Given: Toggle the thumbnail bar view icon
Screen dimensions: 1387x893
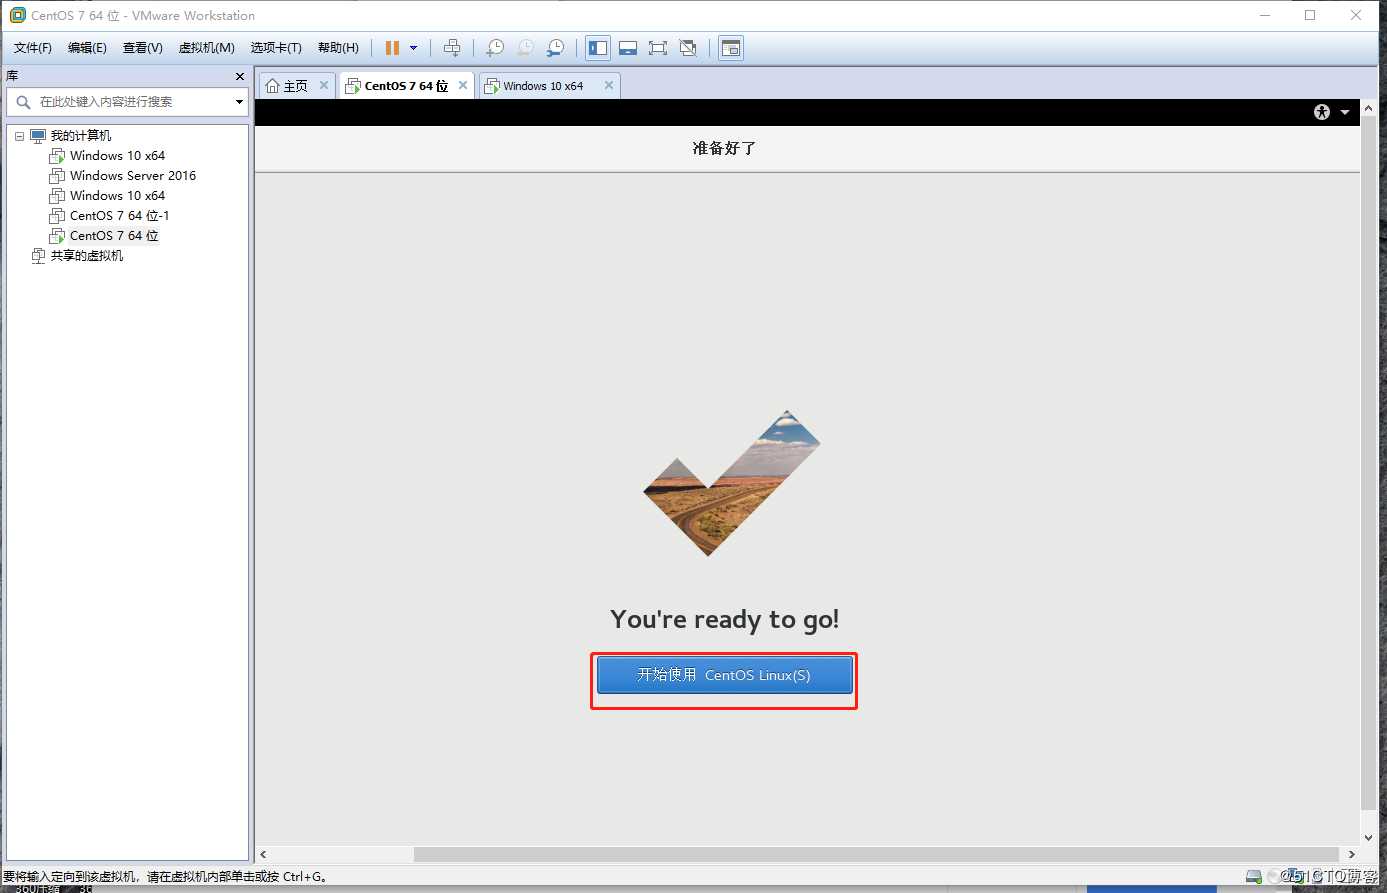Looking at the screenshot, I should (x=628, y=48).
